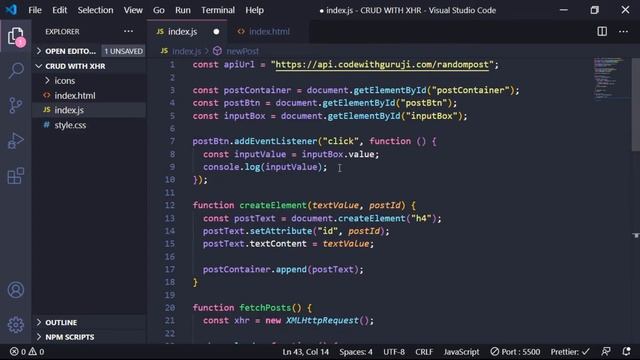Switch to the index.html editor tab
The image size is (640, 360).
coord(269,31)
